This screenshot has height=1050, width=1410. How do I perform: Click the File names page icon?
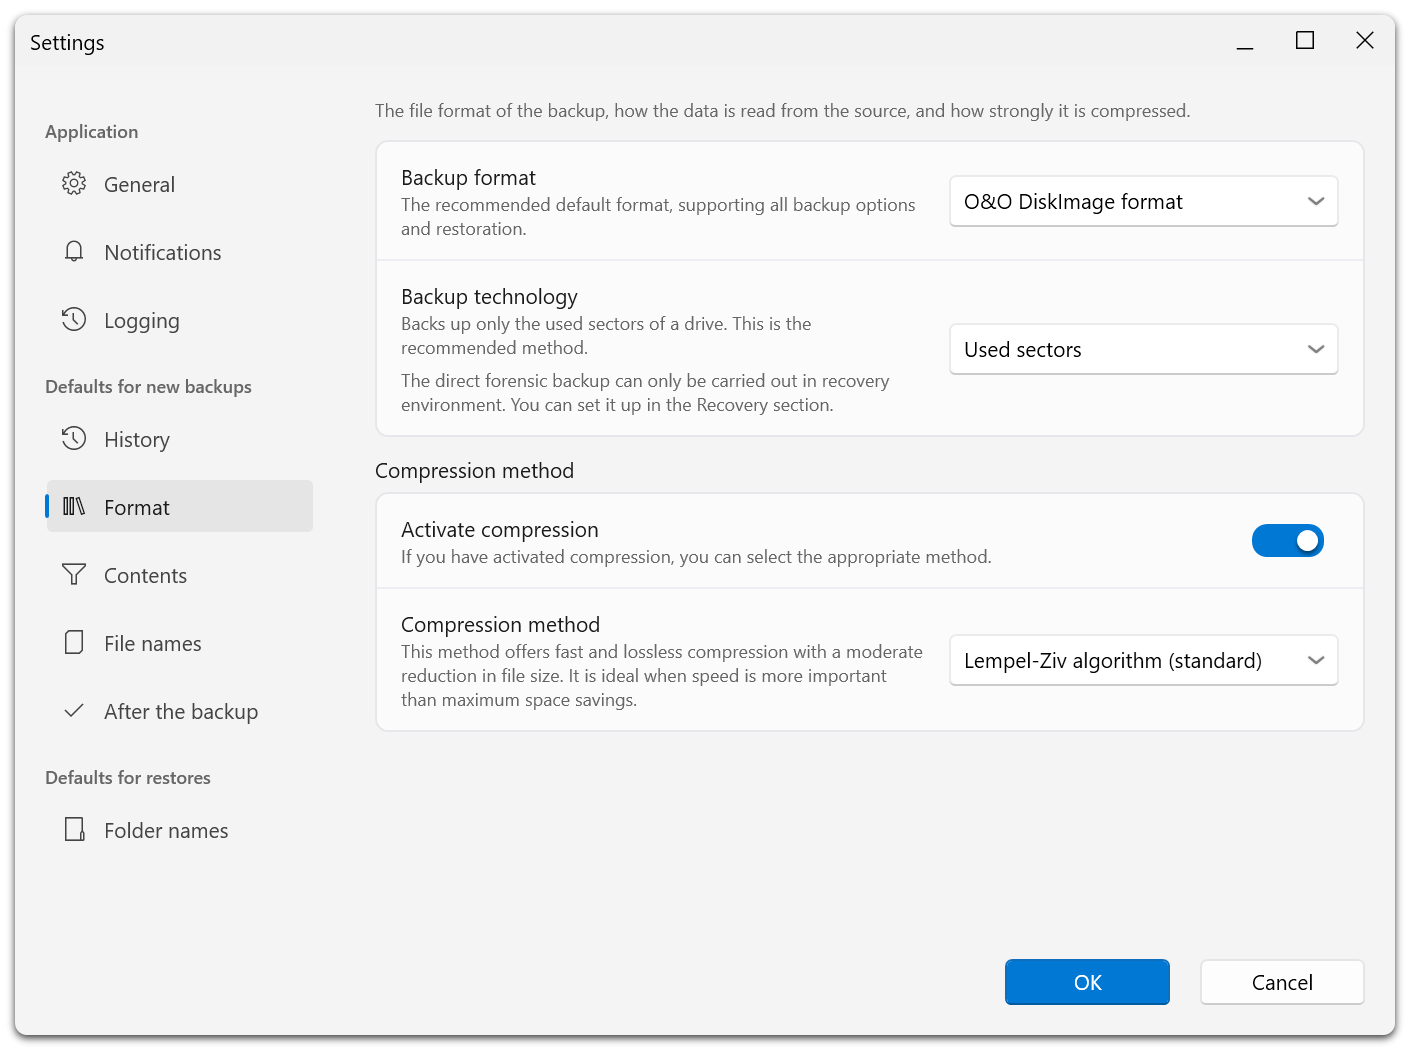(74, 642)
